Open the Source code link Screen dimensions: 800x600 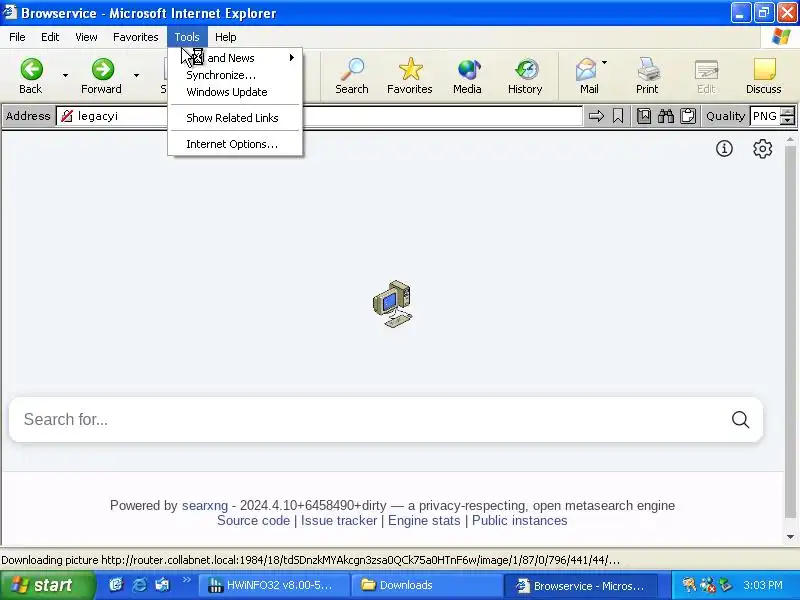[x=253, y=520]
